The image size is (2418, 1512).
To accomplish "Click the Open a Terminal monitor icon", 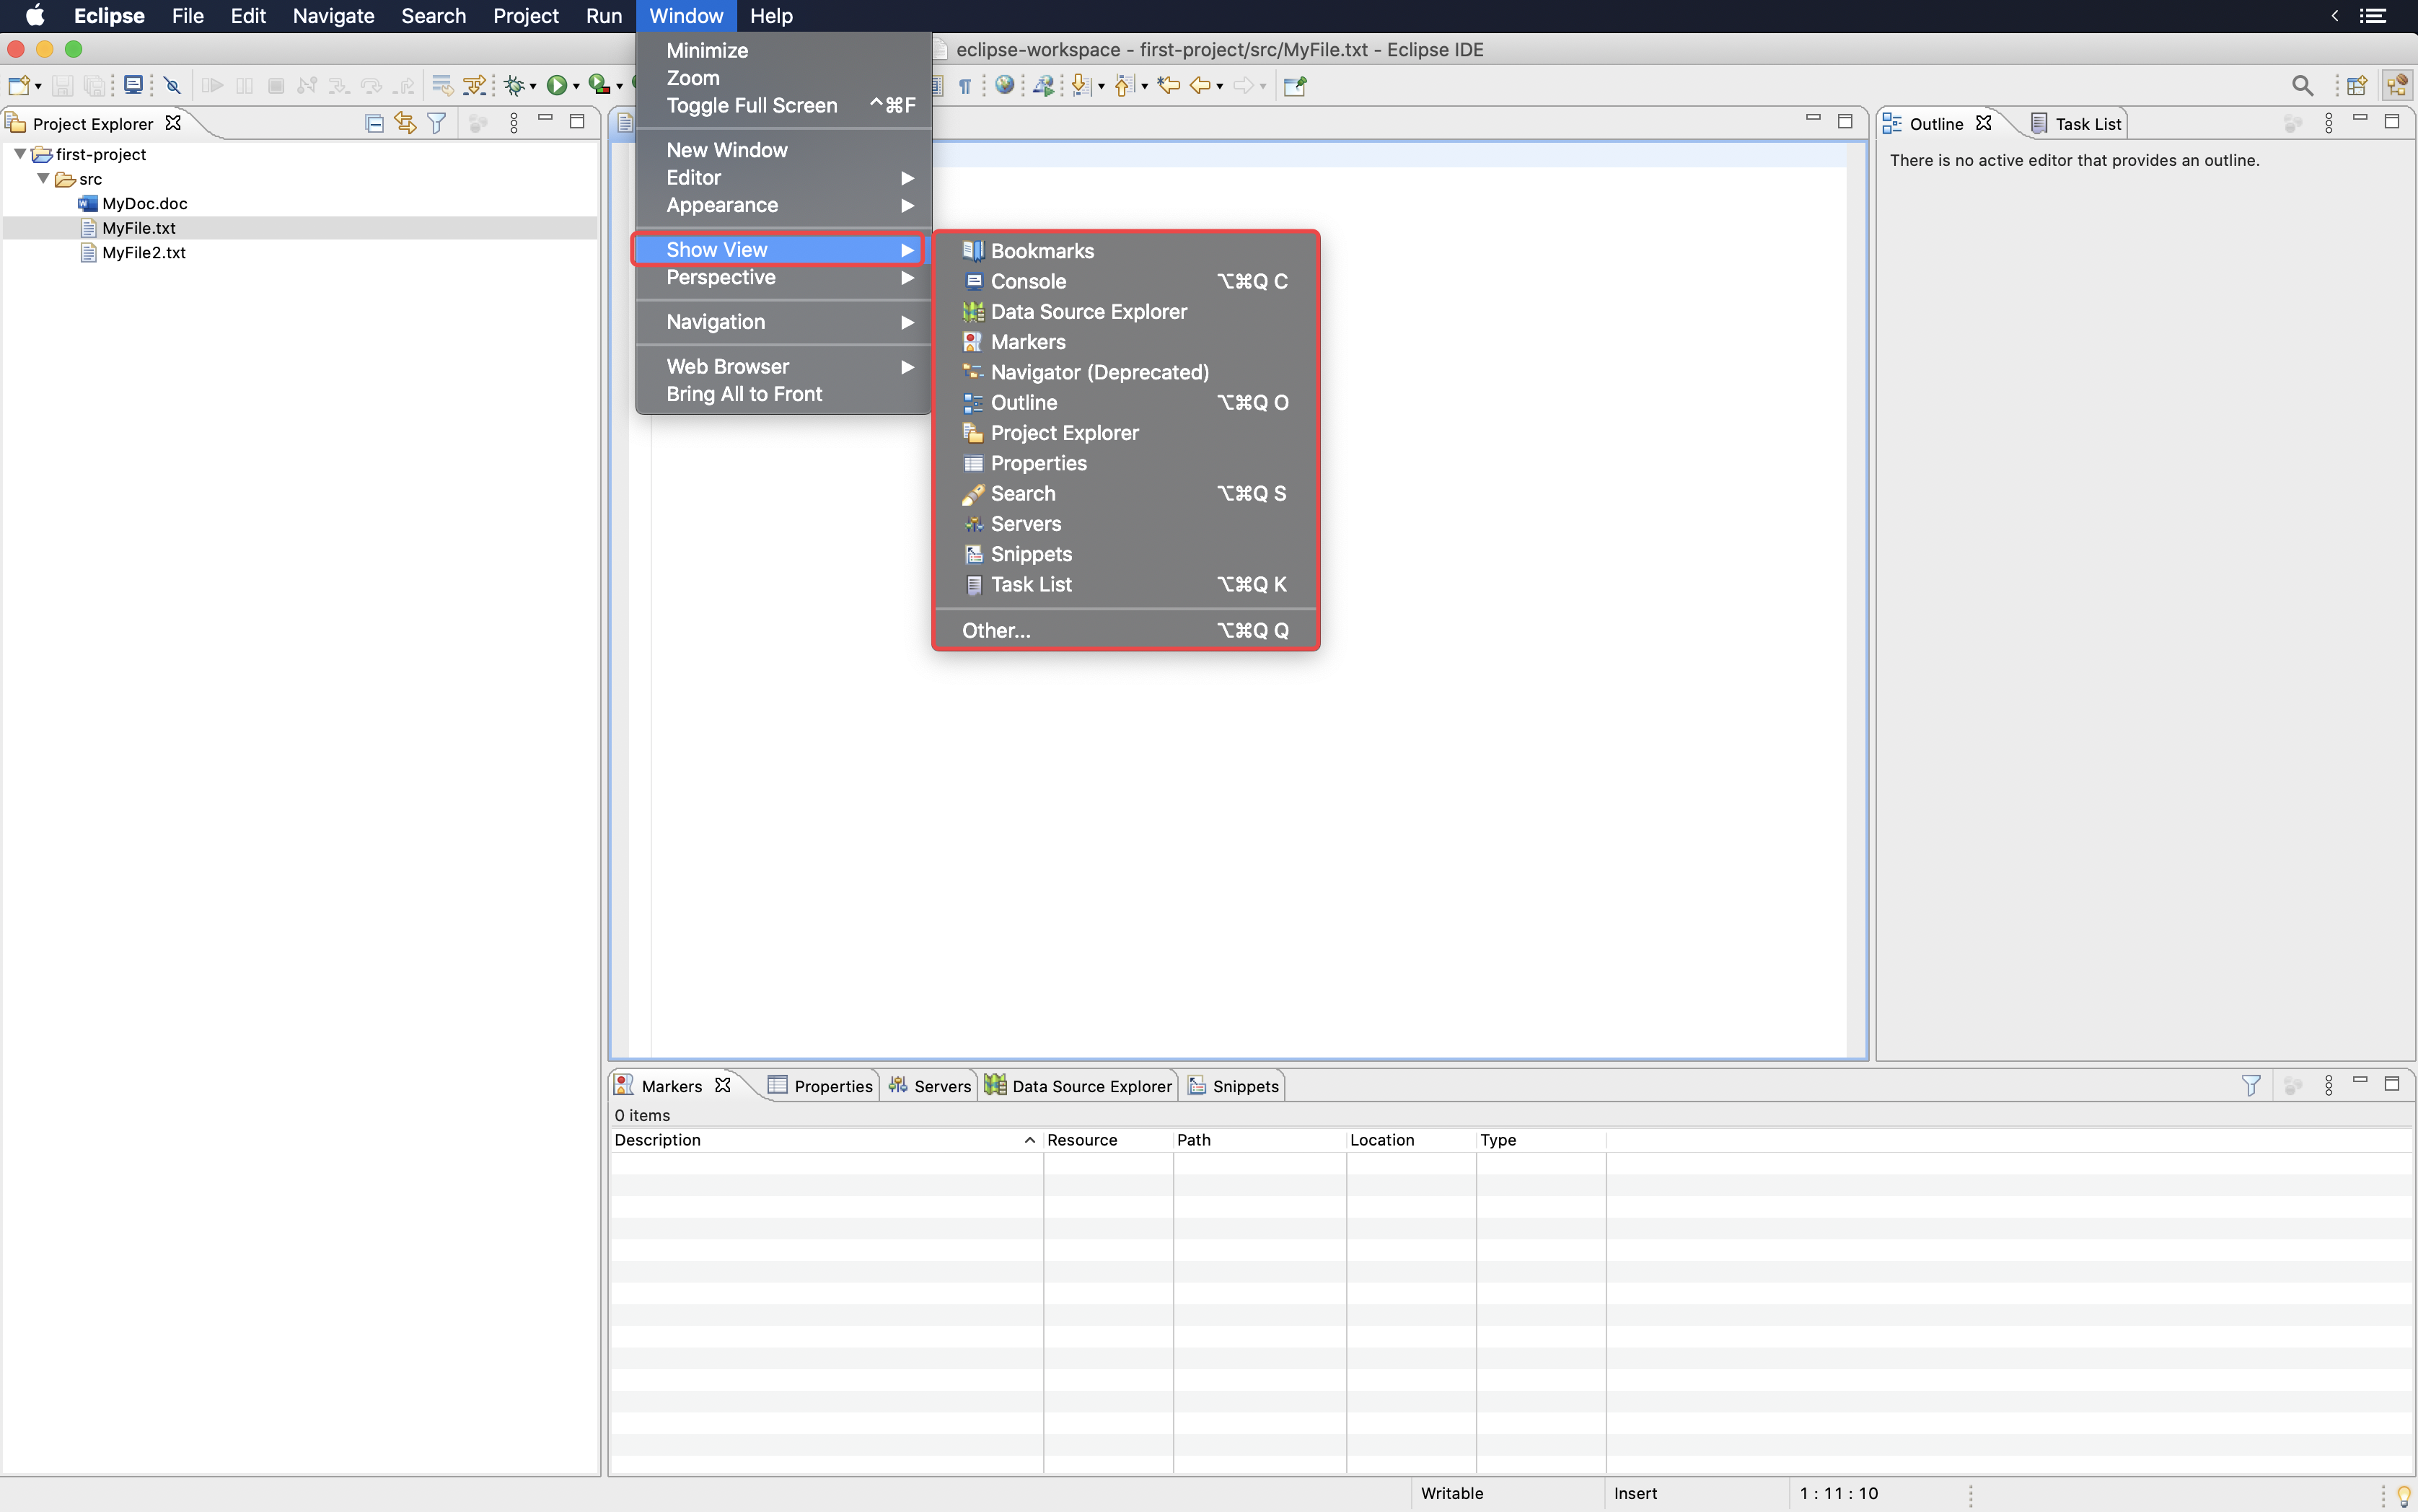I will pyautogui.click(x=132, y=86).
